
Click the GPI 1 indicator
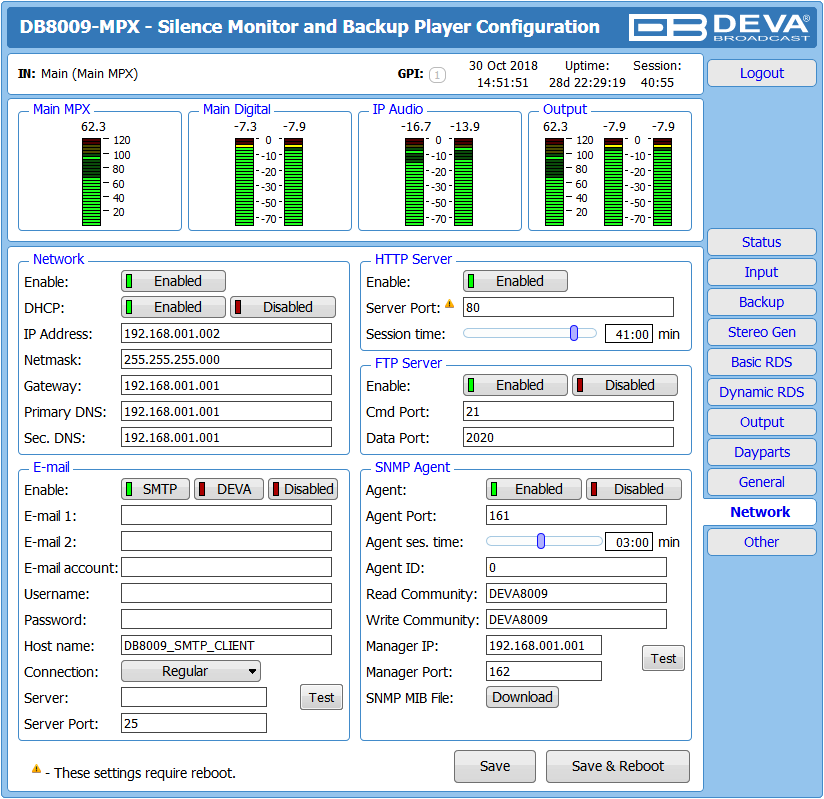pyautogui.click(x=437, y=75)
